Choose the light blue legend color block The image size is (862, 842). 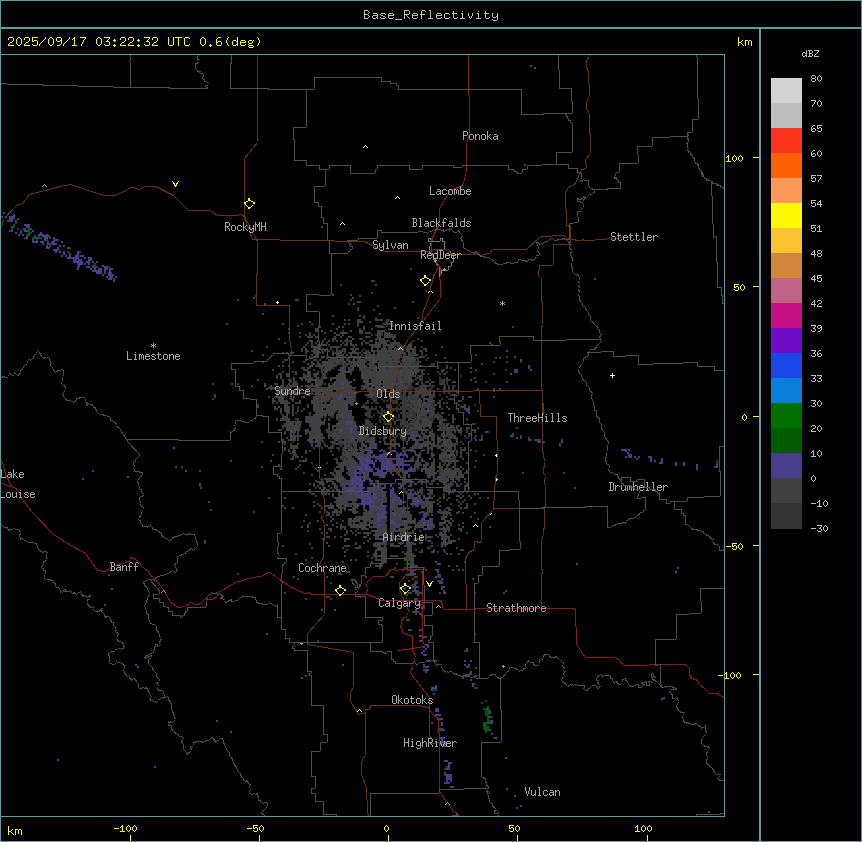(x=786, y=390)
